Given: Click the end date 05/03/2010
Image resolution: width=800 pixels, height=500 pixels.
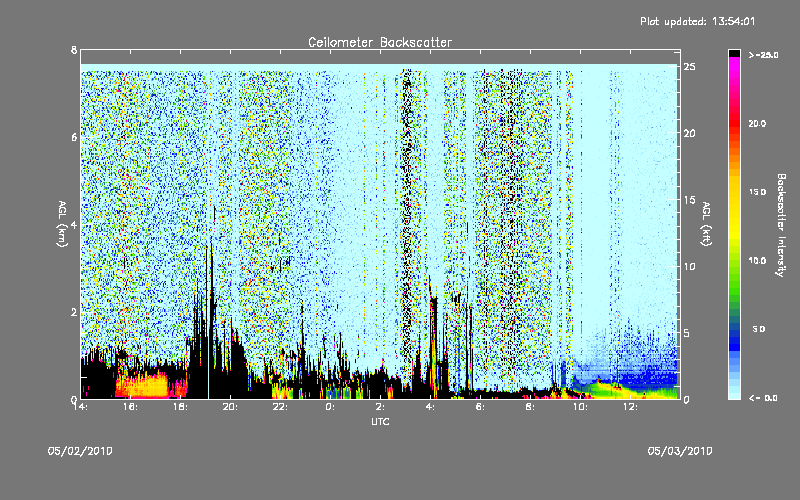Looking at the screenshot, I should (x=680, y=451).
